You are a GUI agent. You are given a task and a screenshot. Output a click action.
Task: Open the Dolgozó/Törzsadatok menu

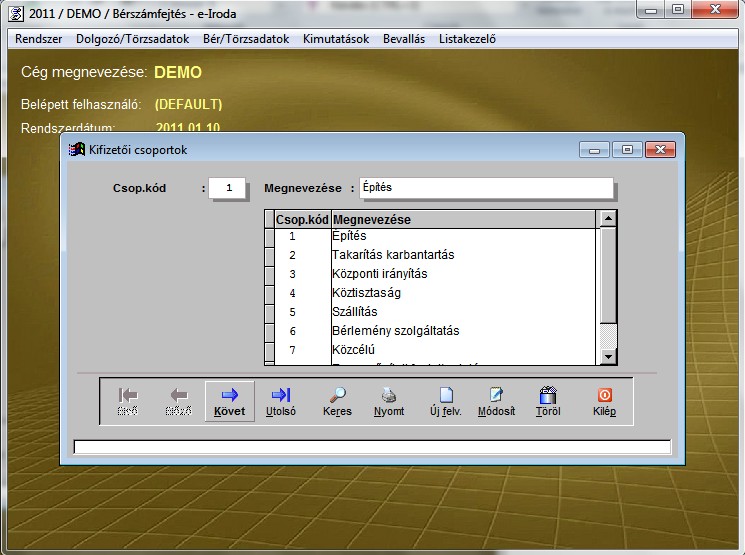(x=126, y=39)
